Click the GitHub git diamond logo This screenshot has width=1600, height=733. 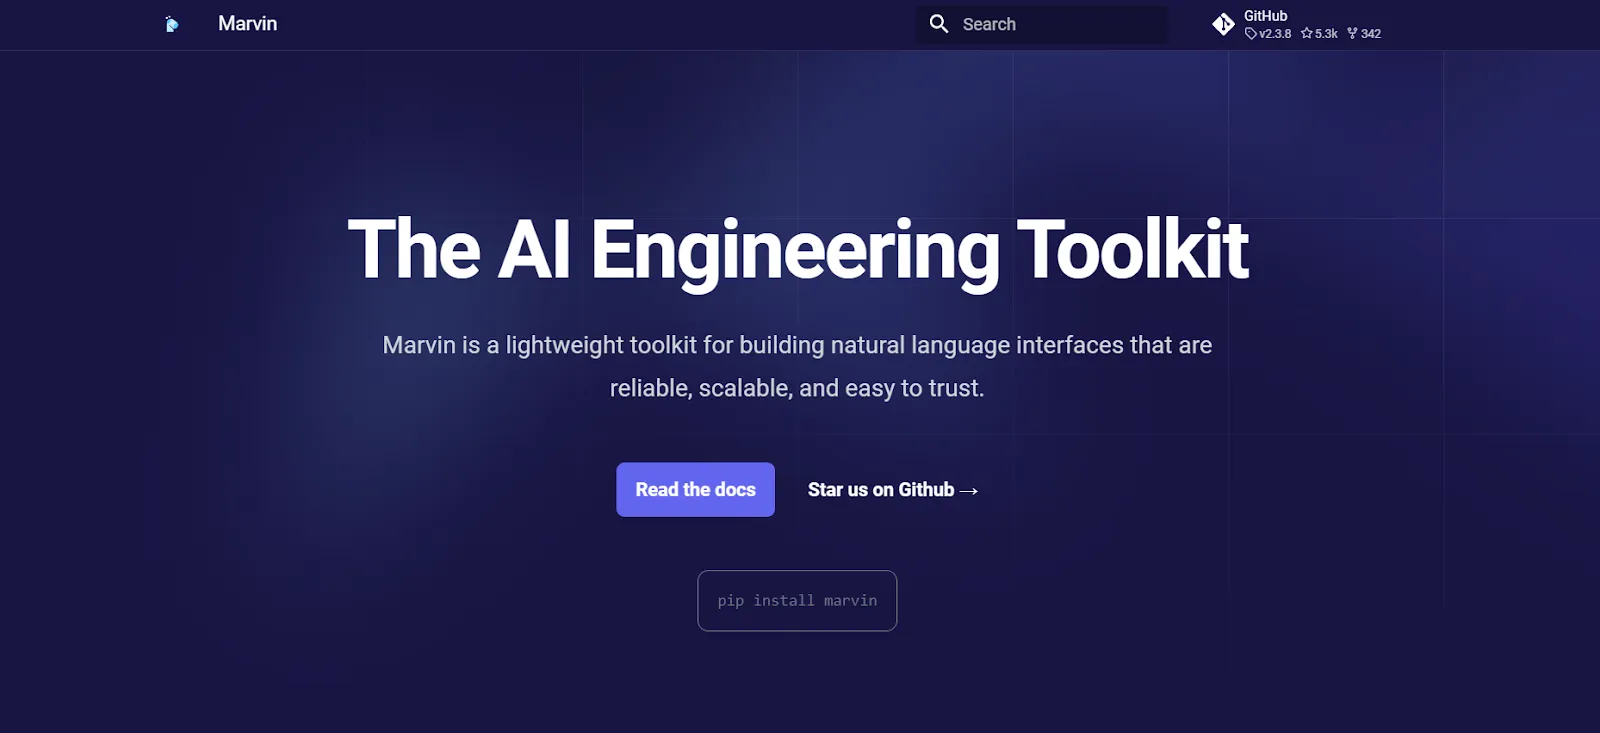[1223, 24]
